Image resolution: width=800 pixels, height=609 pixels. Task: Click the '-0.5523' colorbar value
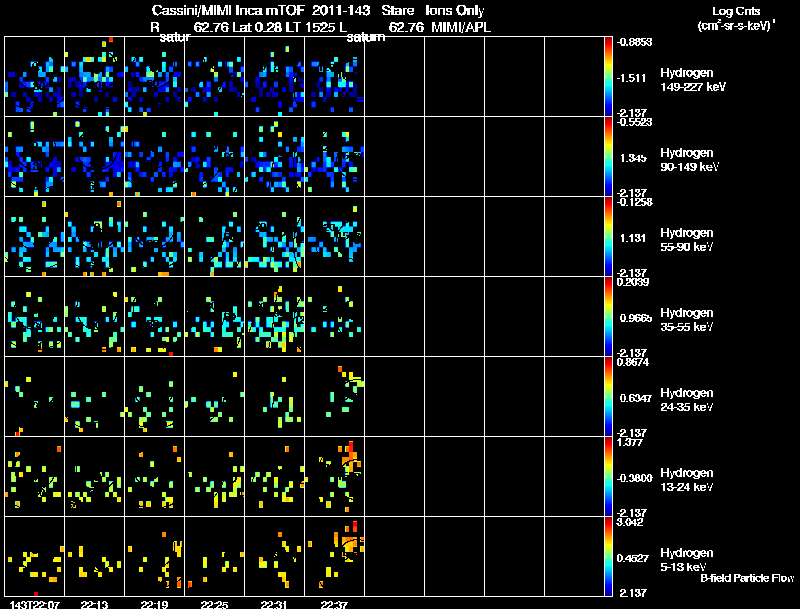coord(634,121)
